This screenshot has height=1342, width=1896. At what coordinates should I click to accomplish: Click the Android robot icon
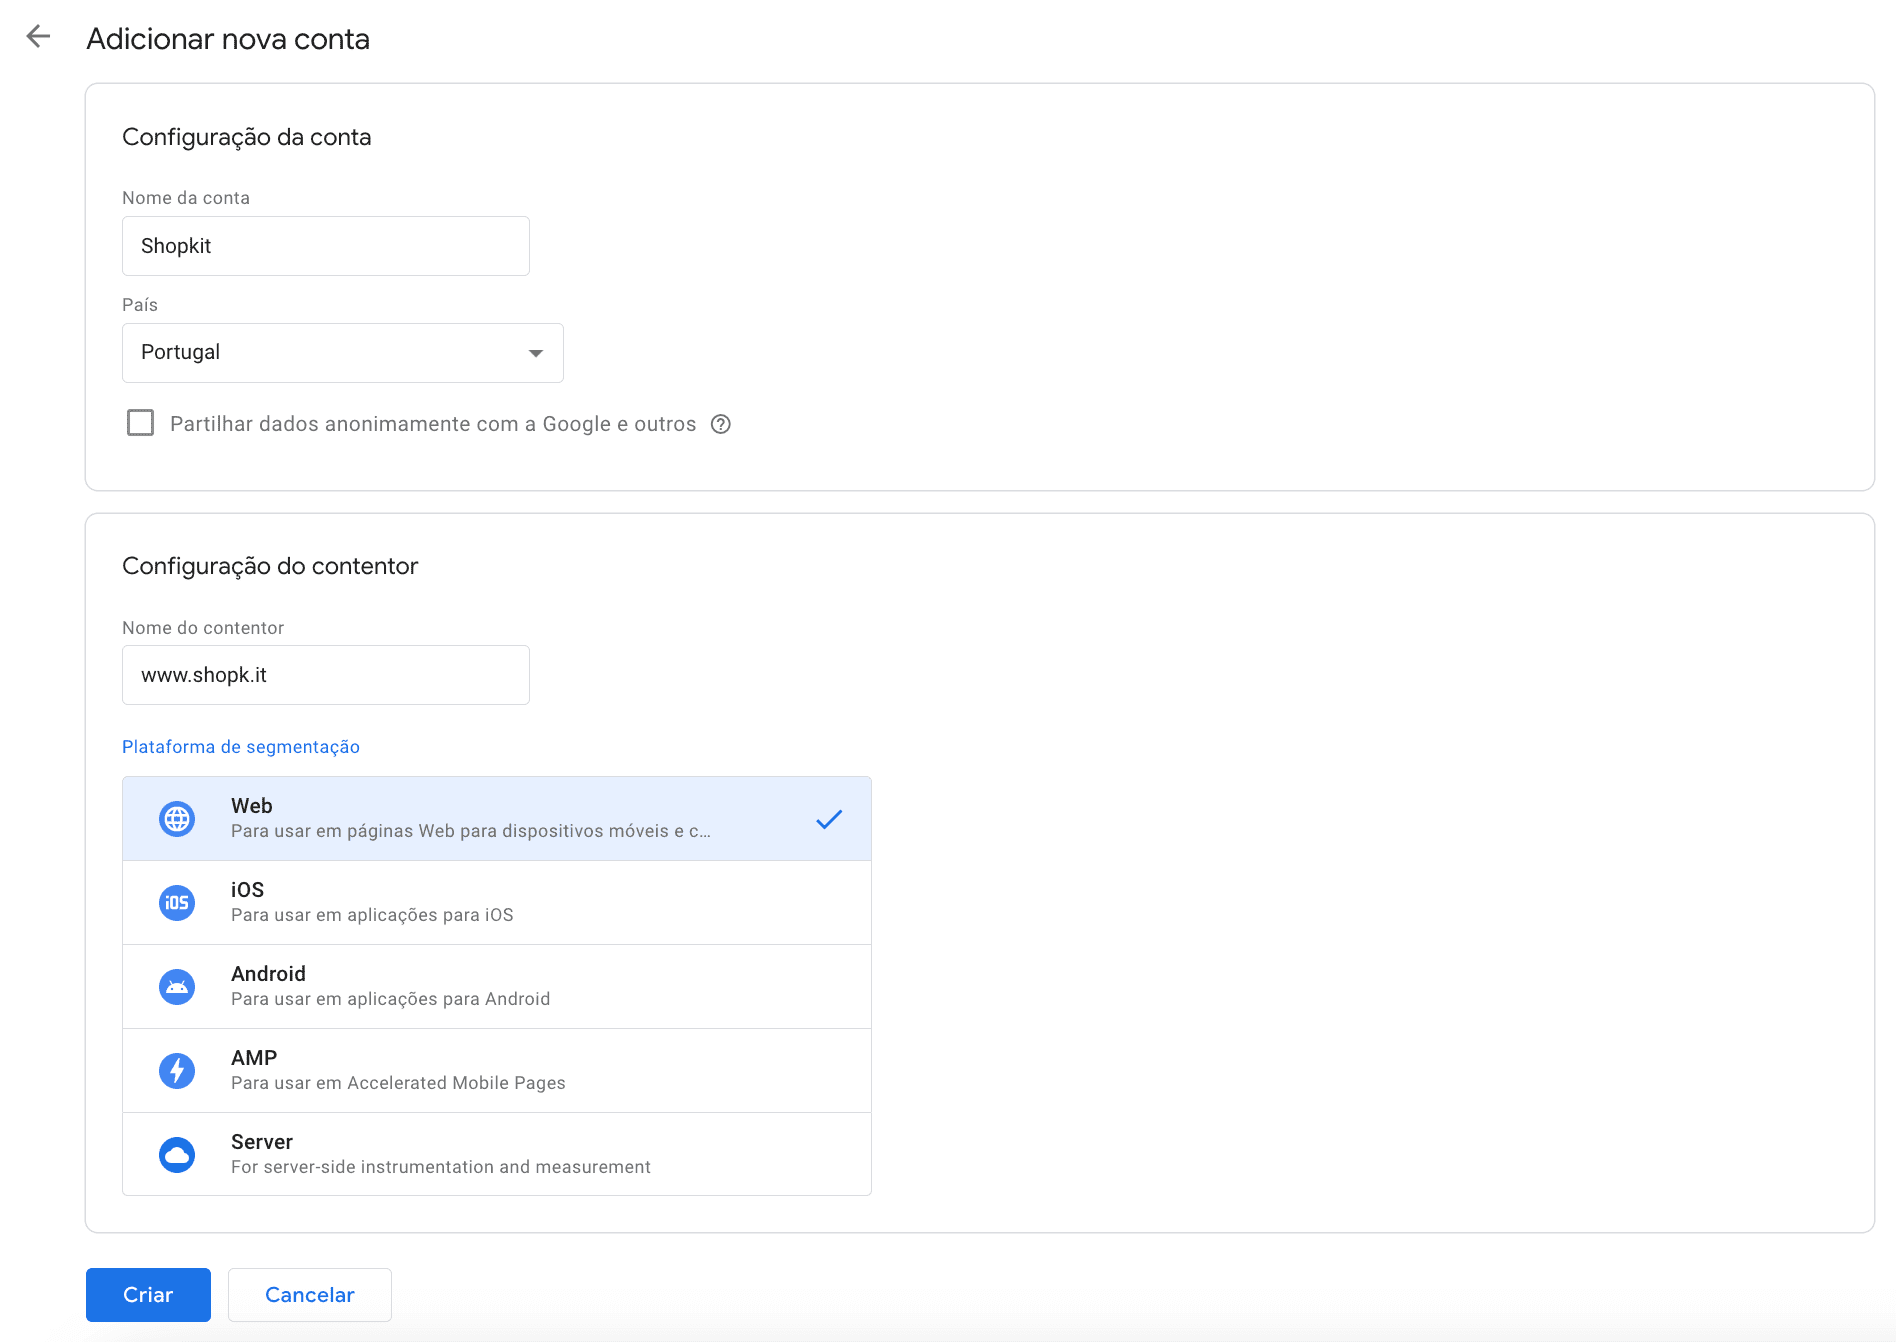pyautogui.click(x=177, y=987)
